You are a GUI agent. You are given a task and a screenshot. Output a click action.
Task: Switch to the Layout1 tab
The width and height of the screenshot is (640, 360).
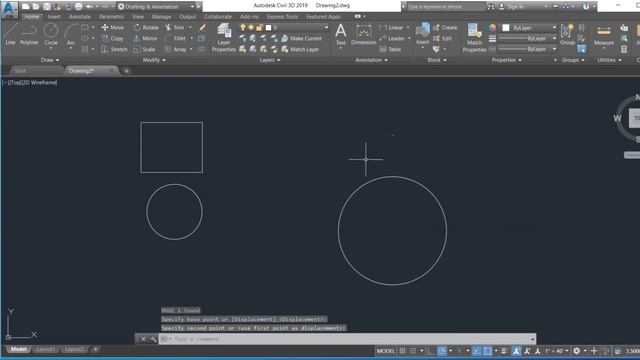coord(45,349)
